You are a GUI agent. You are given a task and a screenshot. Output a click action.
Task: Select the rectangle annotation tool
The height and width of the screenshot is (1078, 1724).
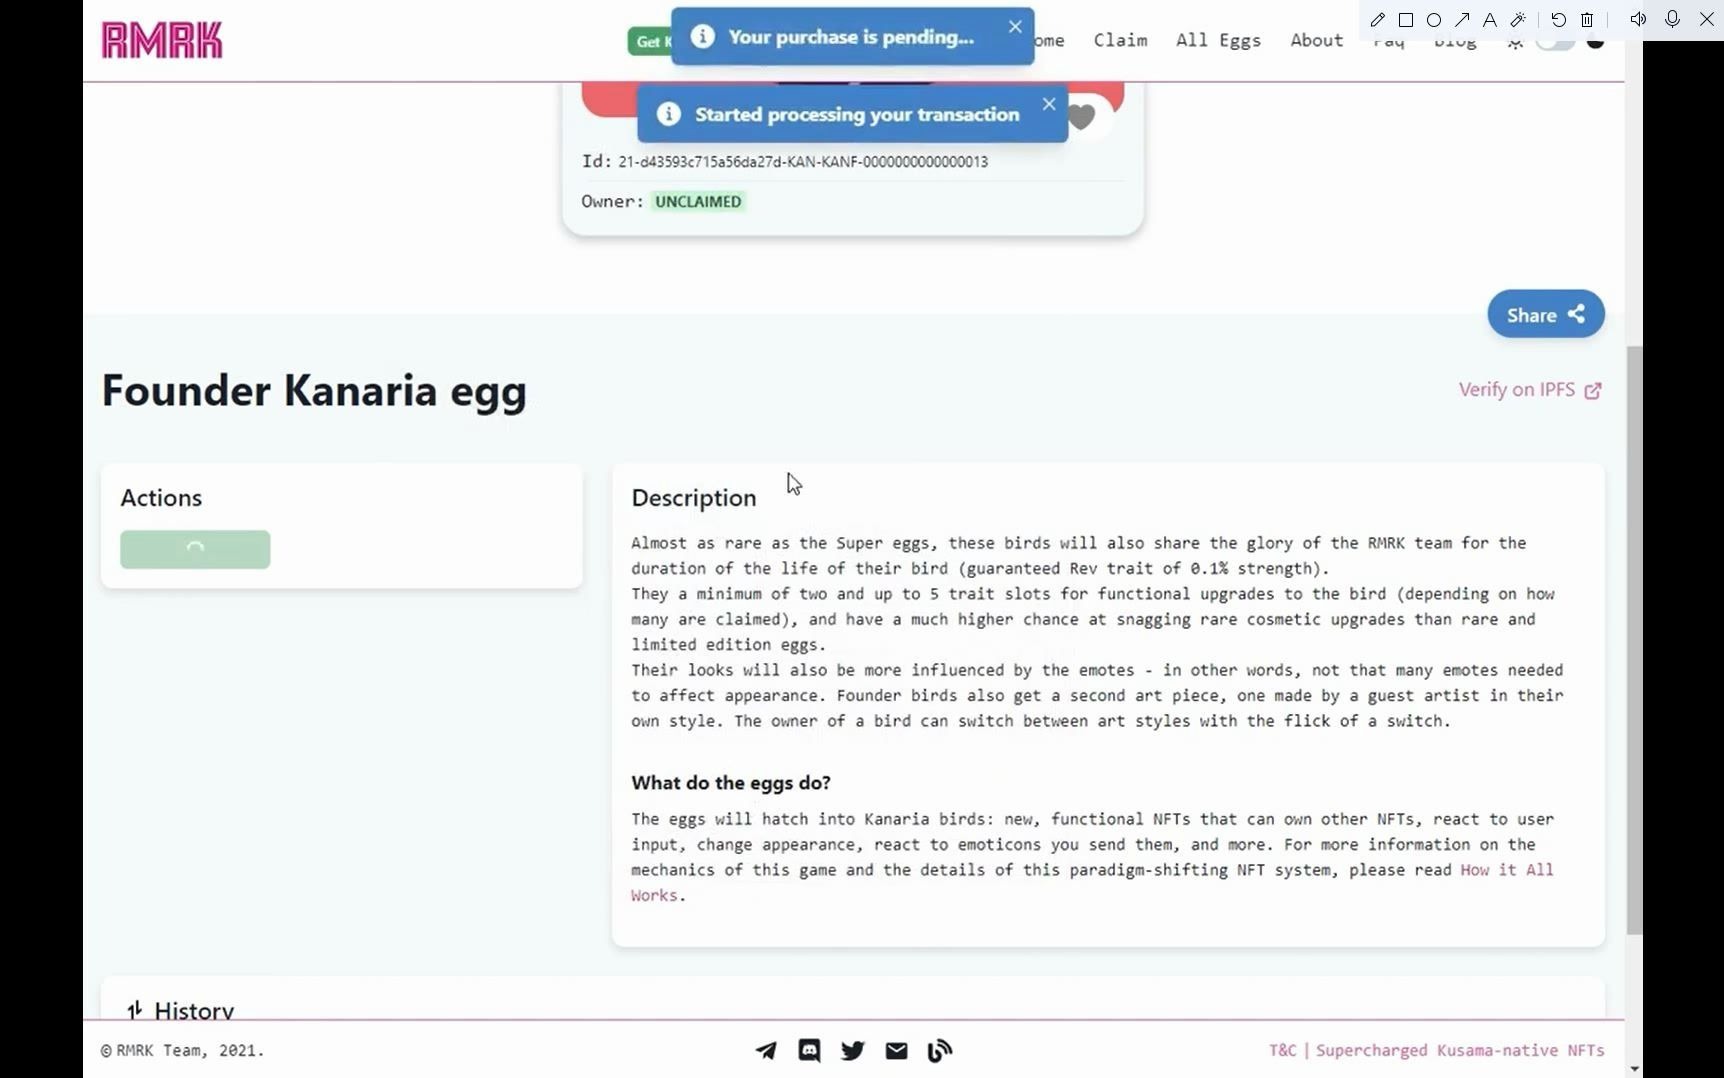(1405, 20)
